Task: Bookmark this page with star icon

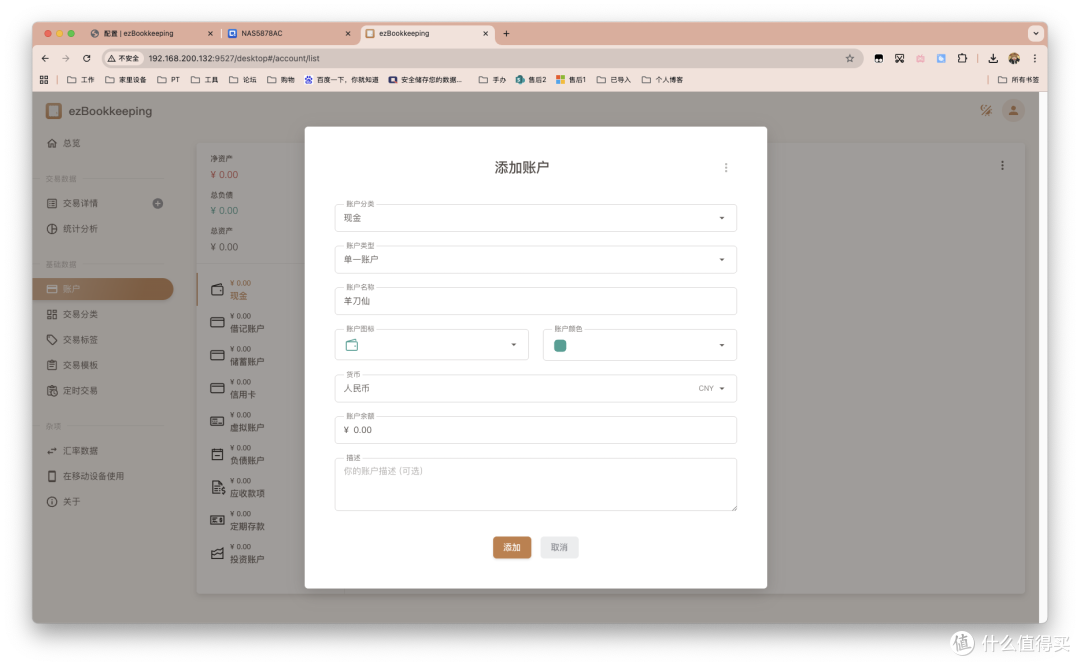Action: pos(850,59)
